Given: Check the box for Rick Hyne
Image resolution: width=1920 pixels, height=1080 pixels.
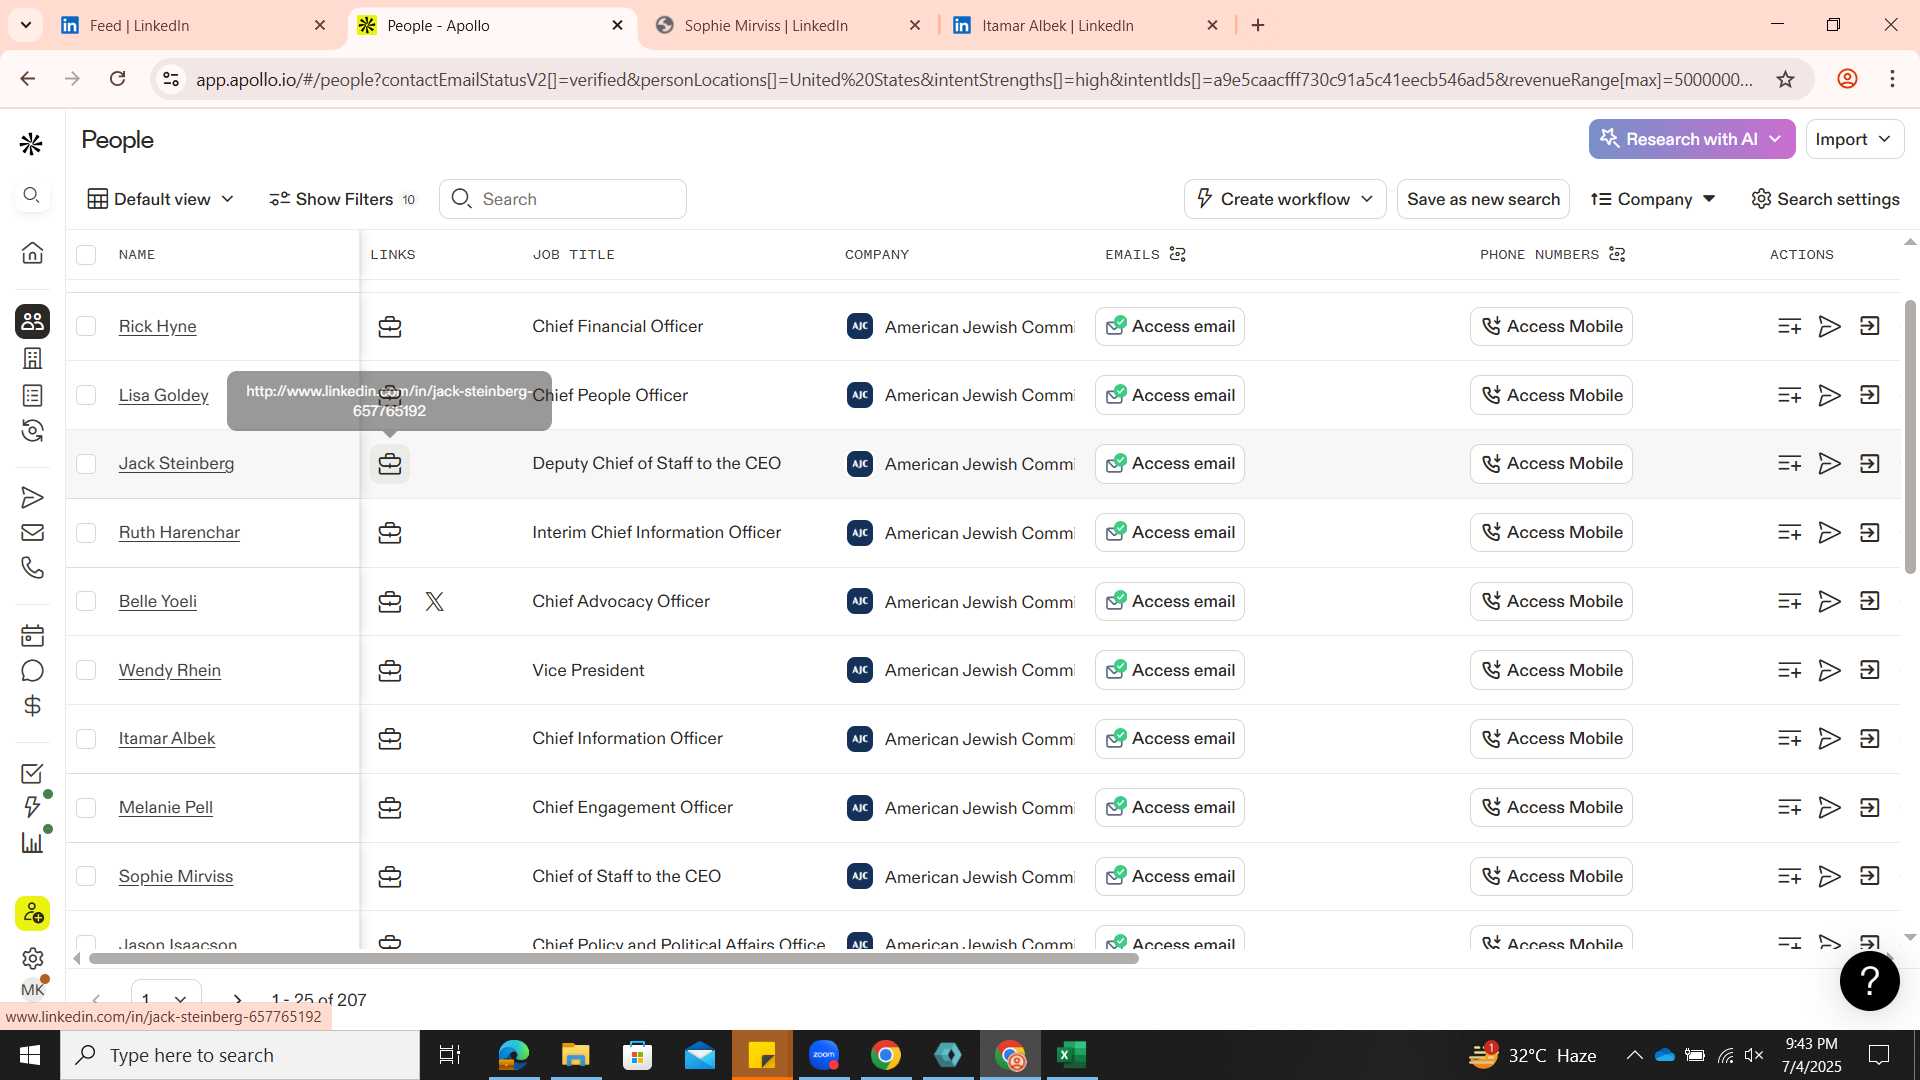Looking at the screenshot, I should coord(86,326).
